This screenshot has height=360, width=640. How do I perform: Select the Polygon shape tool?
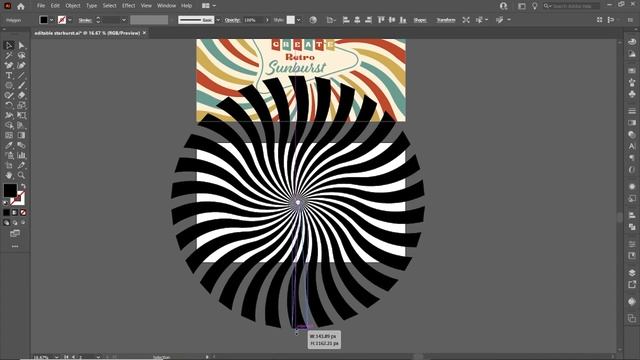click(9, 85)
